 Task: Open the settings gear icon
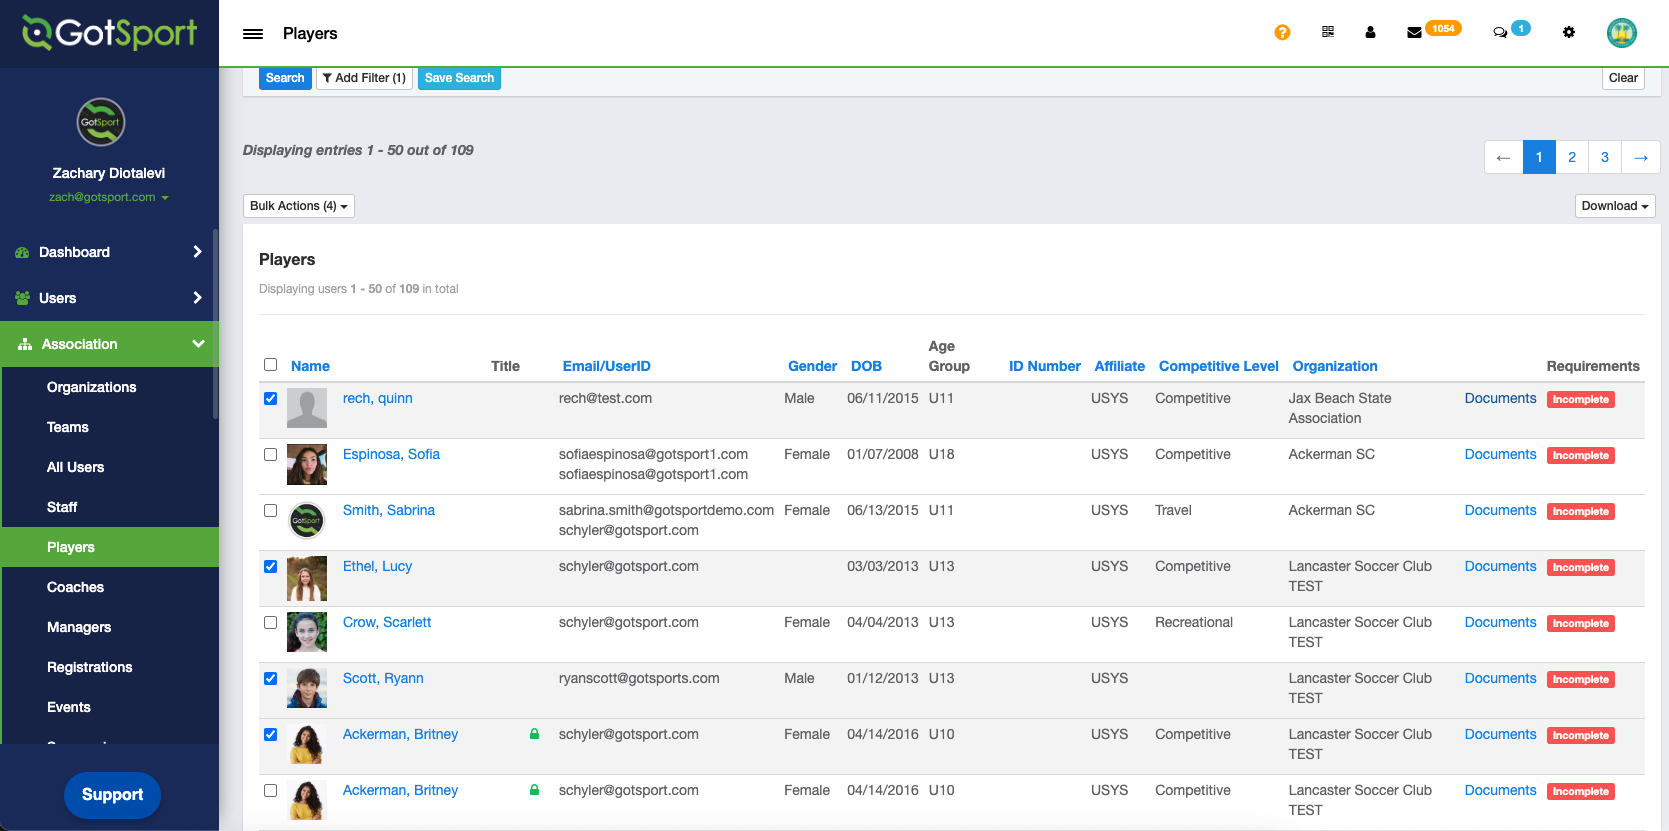coord(1569,33)
